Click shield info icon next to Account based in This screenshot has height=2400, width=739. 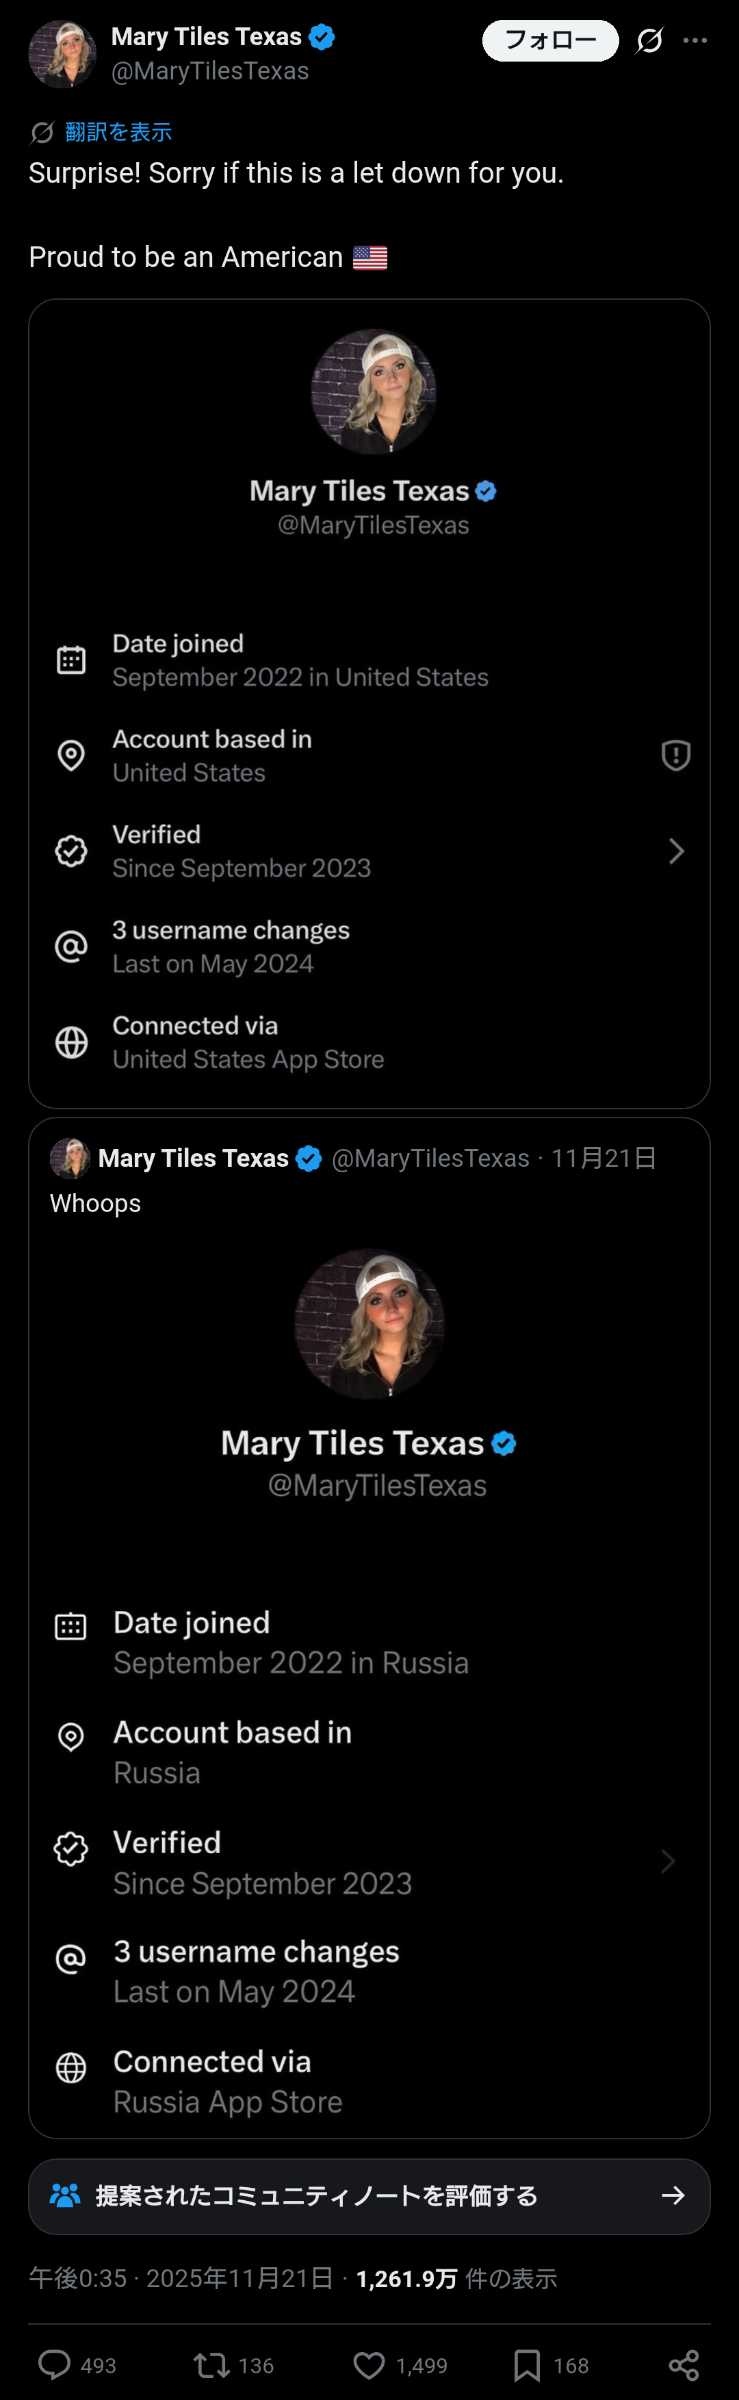(x=676, y=755)
